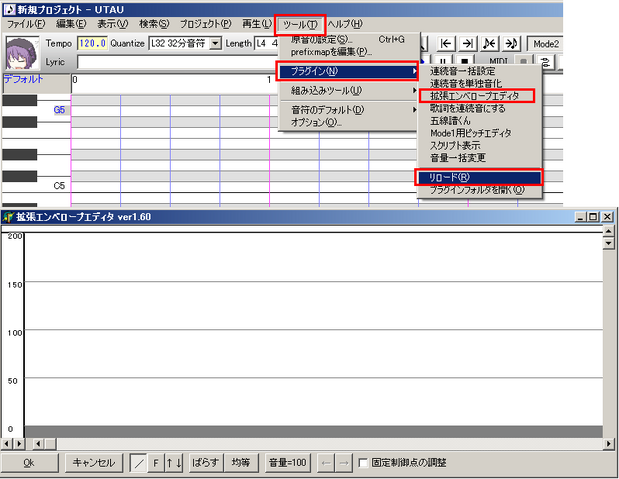
Task: Close the 拡張エンベロープエディタ window
Action: click(x=607, y=217)
